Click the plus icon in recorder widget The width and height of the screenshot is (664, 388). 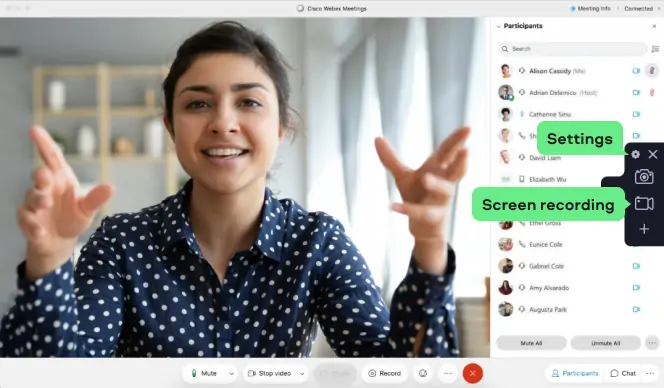pos(644,229)
